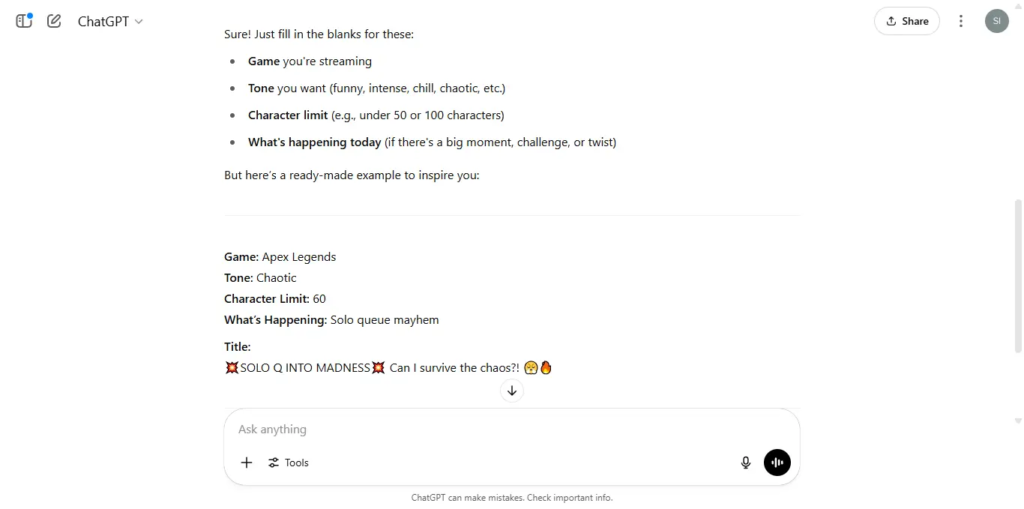Image resolution: width=1024 pixels, height=509 pixels.
Task: Click the vertical scrollbar thumb
Action: (1017, 276)
